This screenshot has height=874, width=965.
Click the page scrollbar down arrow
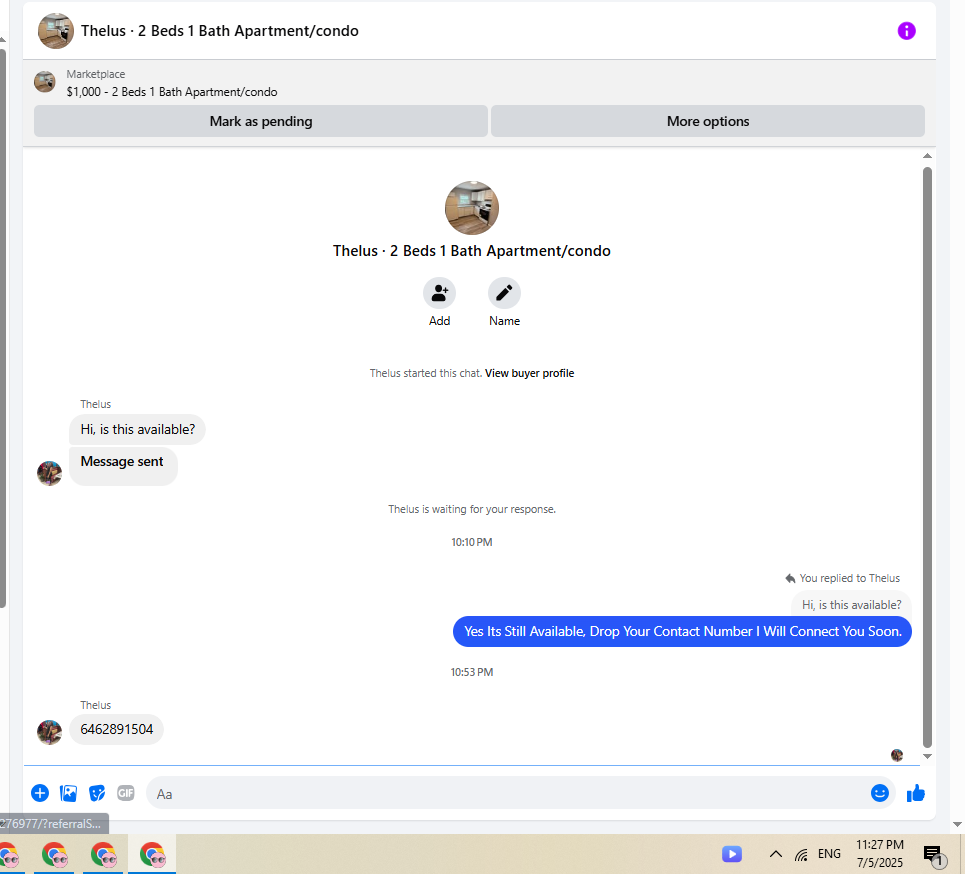tap(957, 824)
